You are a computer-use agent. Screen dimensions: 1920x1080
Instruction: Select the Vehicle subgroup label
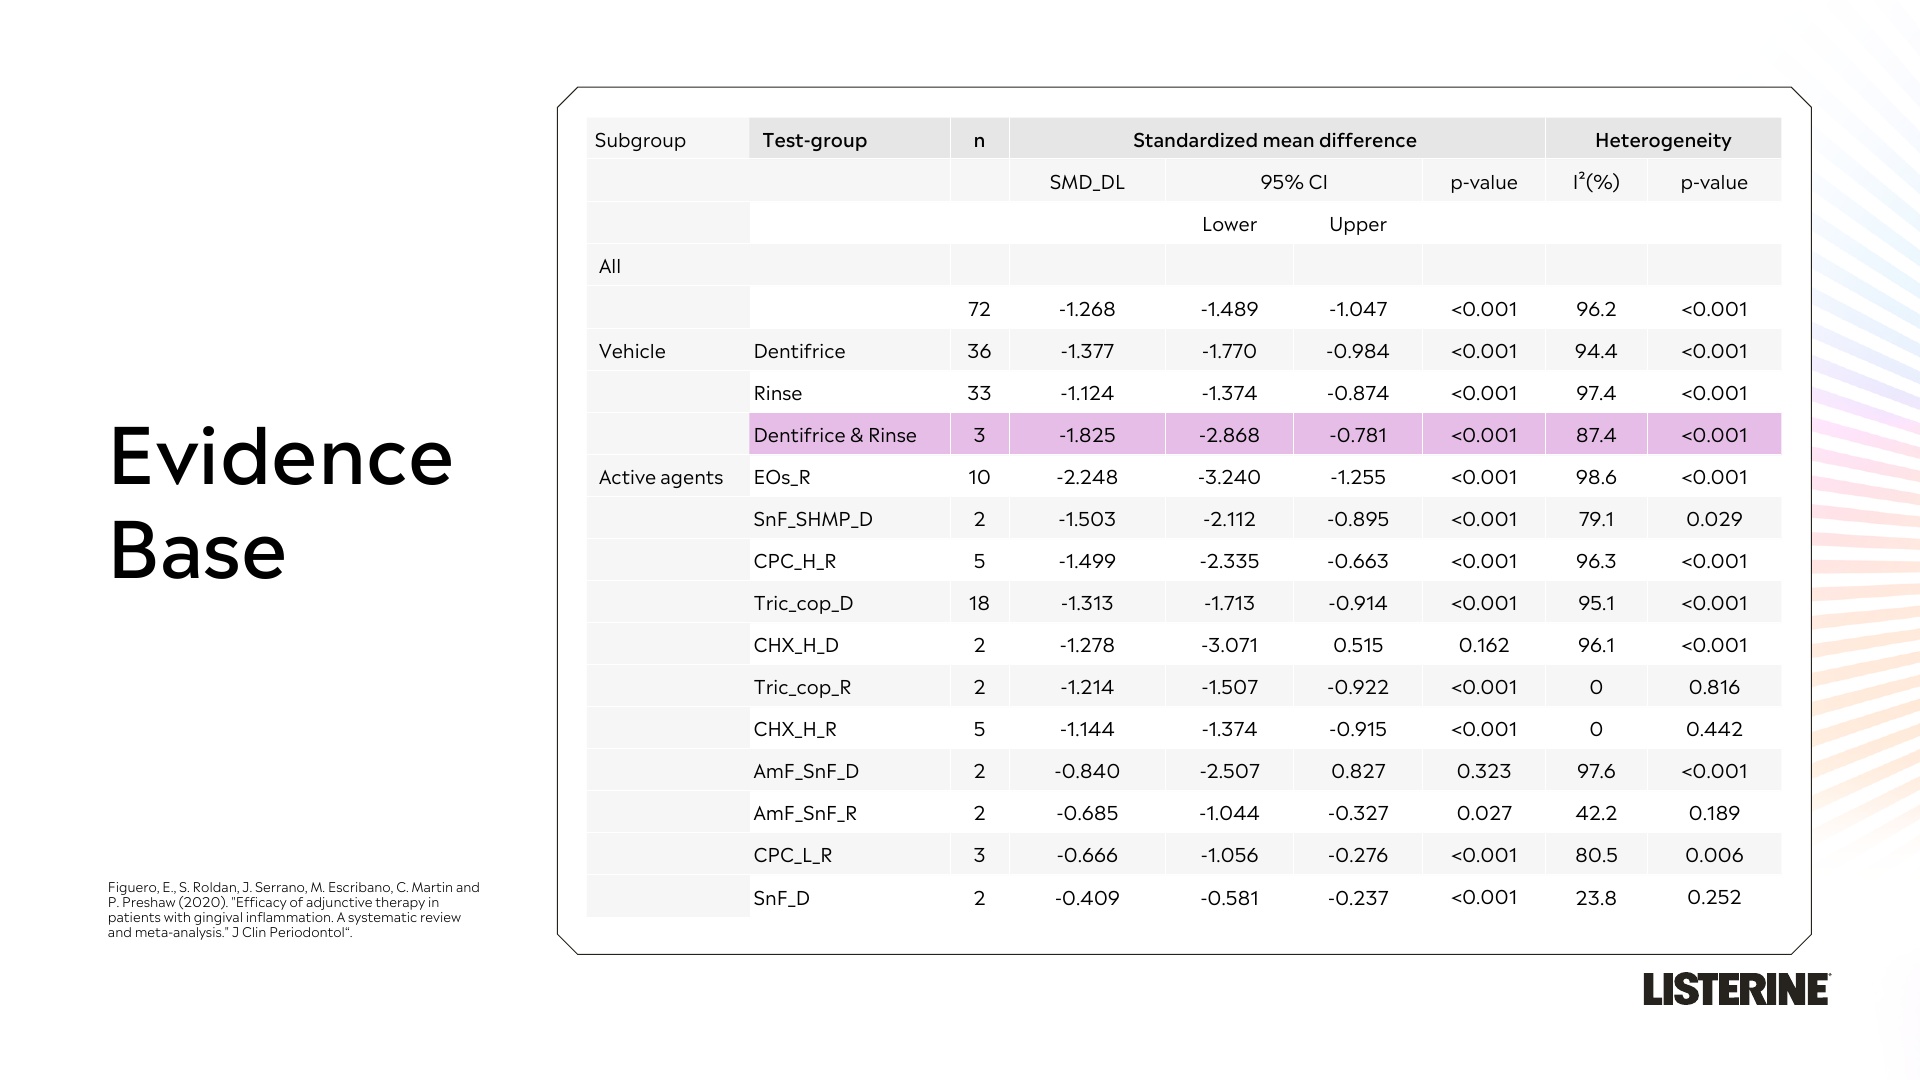tap(632, 351)
